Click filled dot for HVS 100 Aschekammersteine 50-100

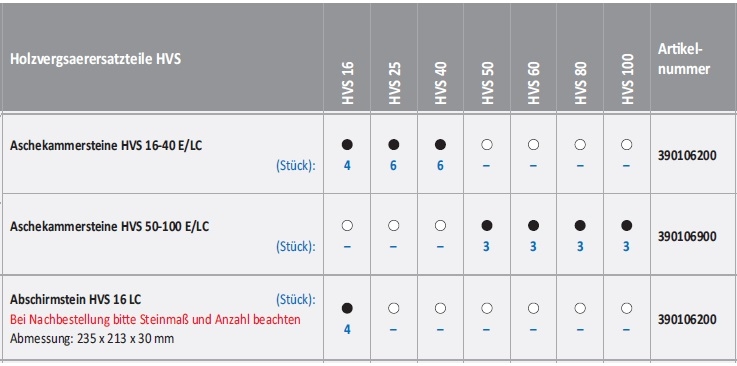(x=626, y=226)
